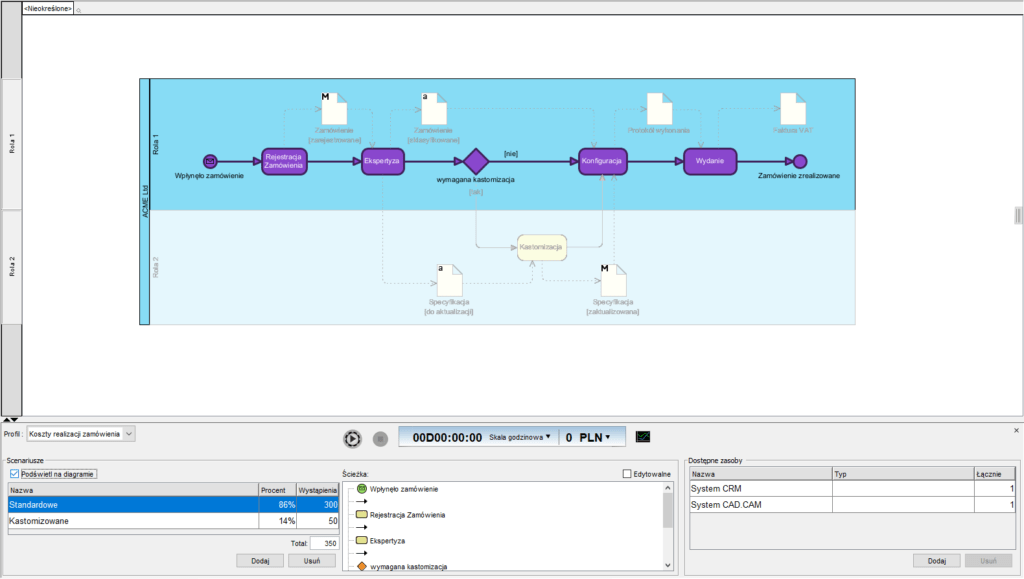1024x579 pixels.
Task: Open the 'Skala godzinowa' time scale dropdown
Action: (x=520, y=437)
